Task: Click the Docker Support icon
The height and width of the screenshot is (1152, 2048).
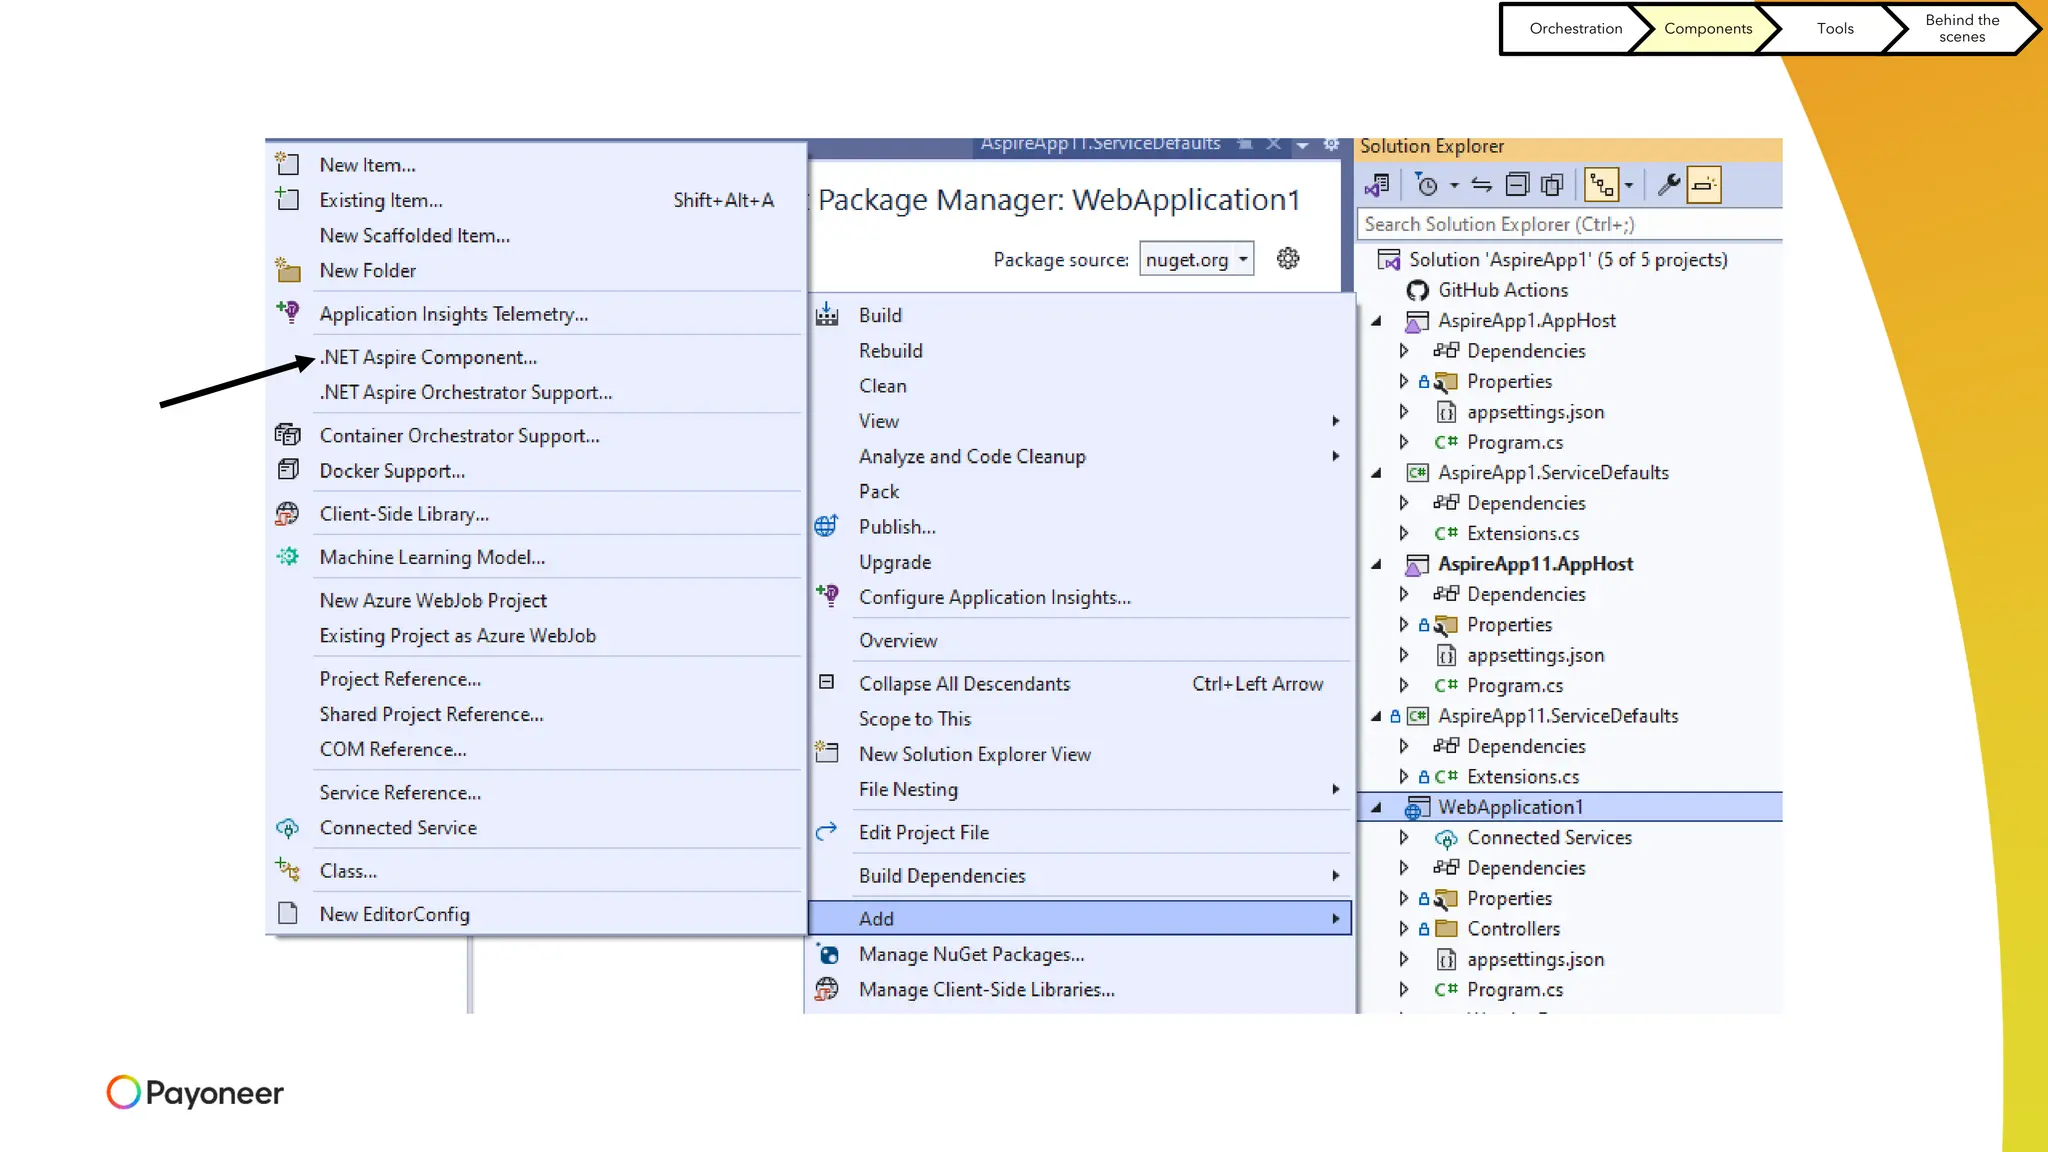Action: point(288,470)
